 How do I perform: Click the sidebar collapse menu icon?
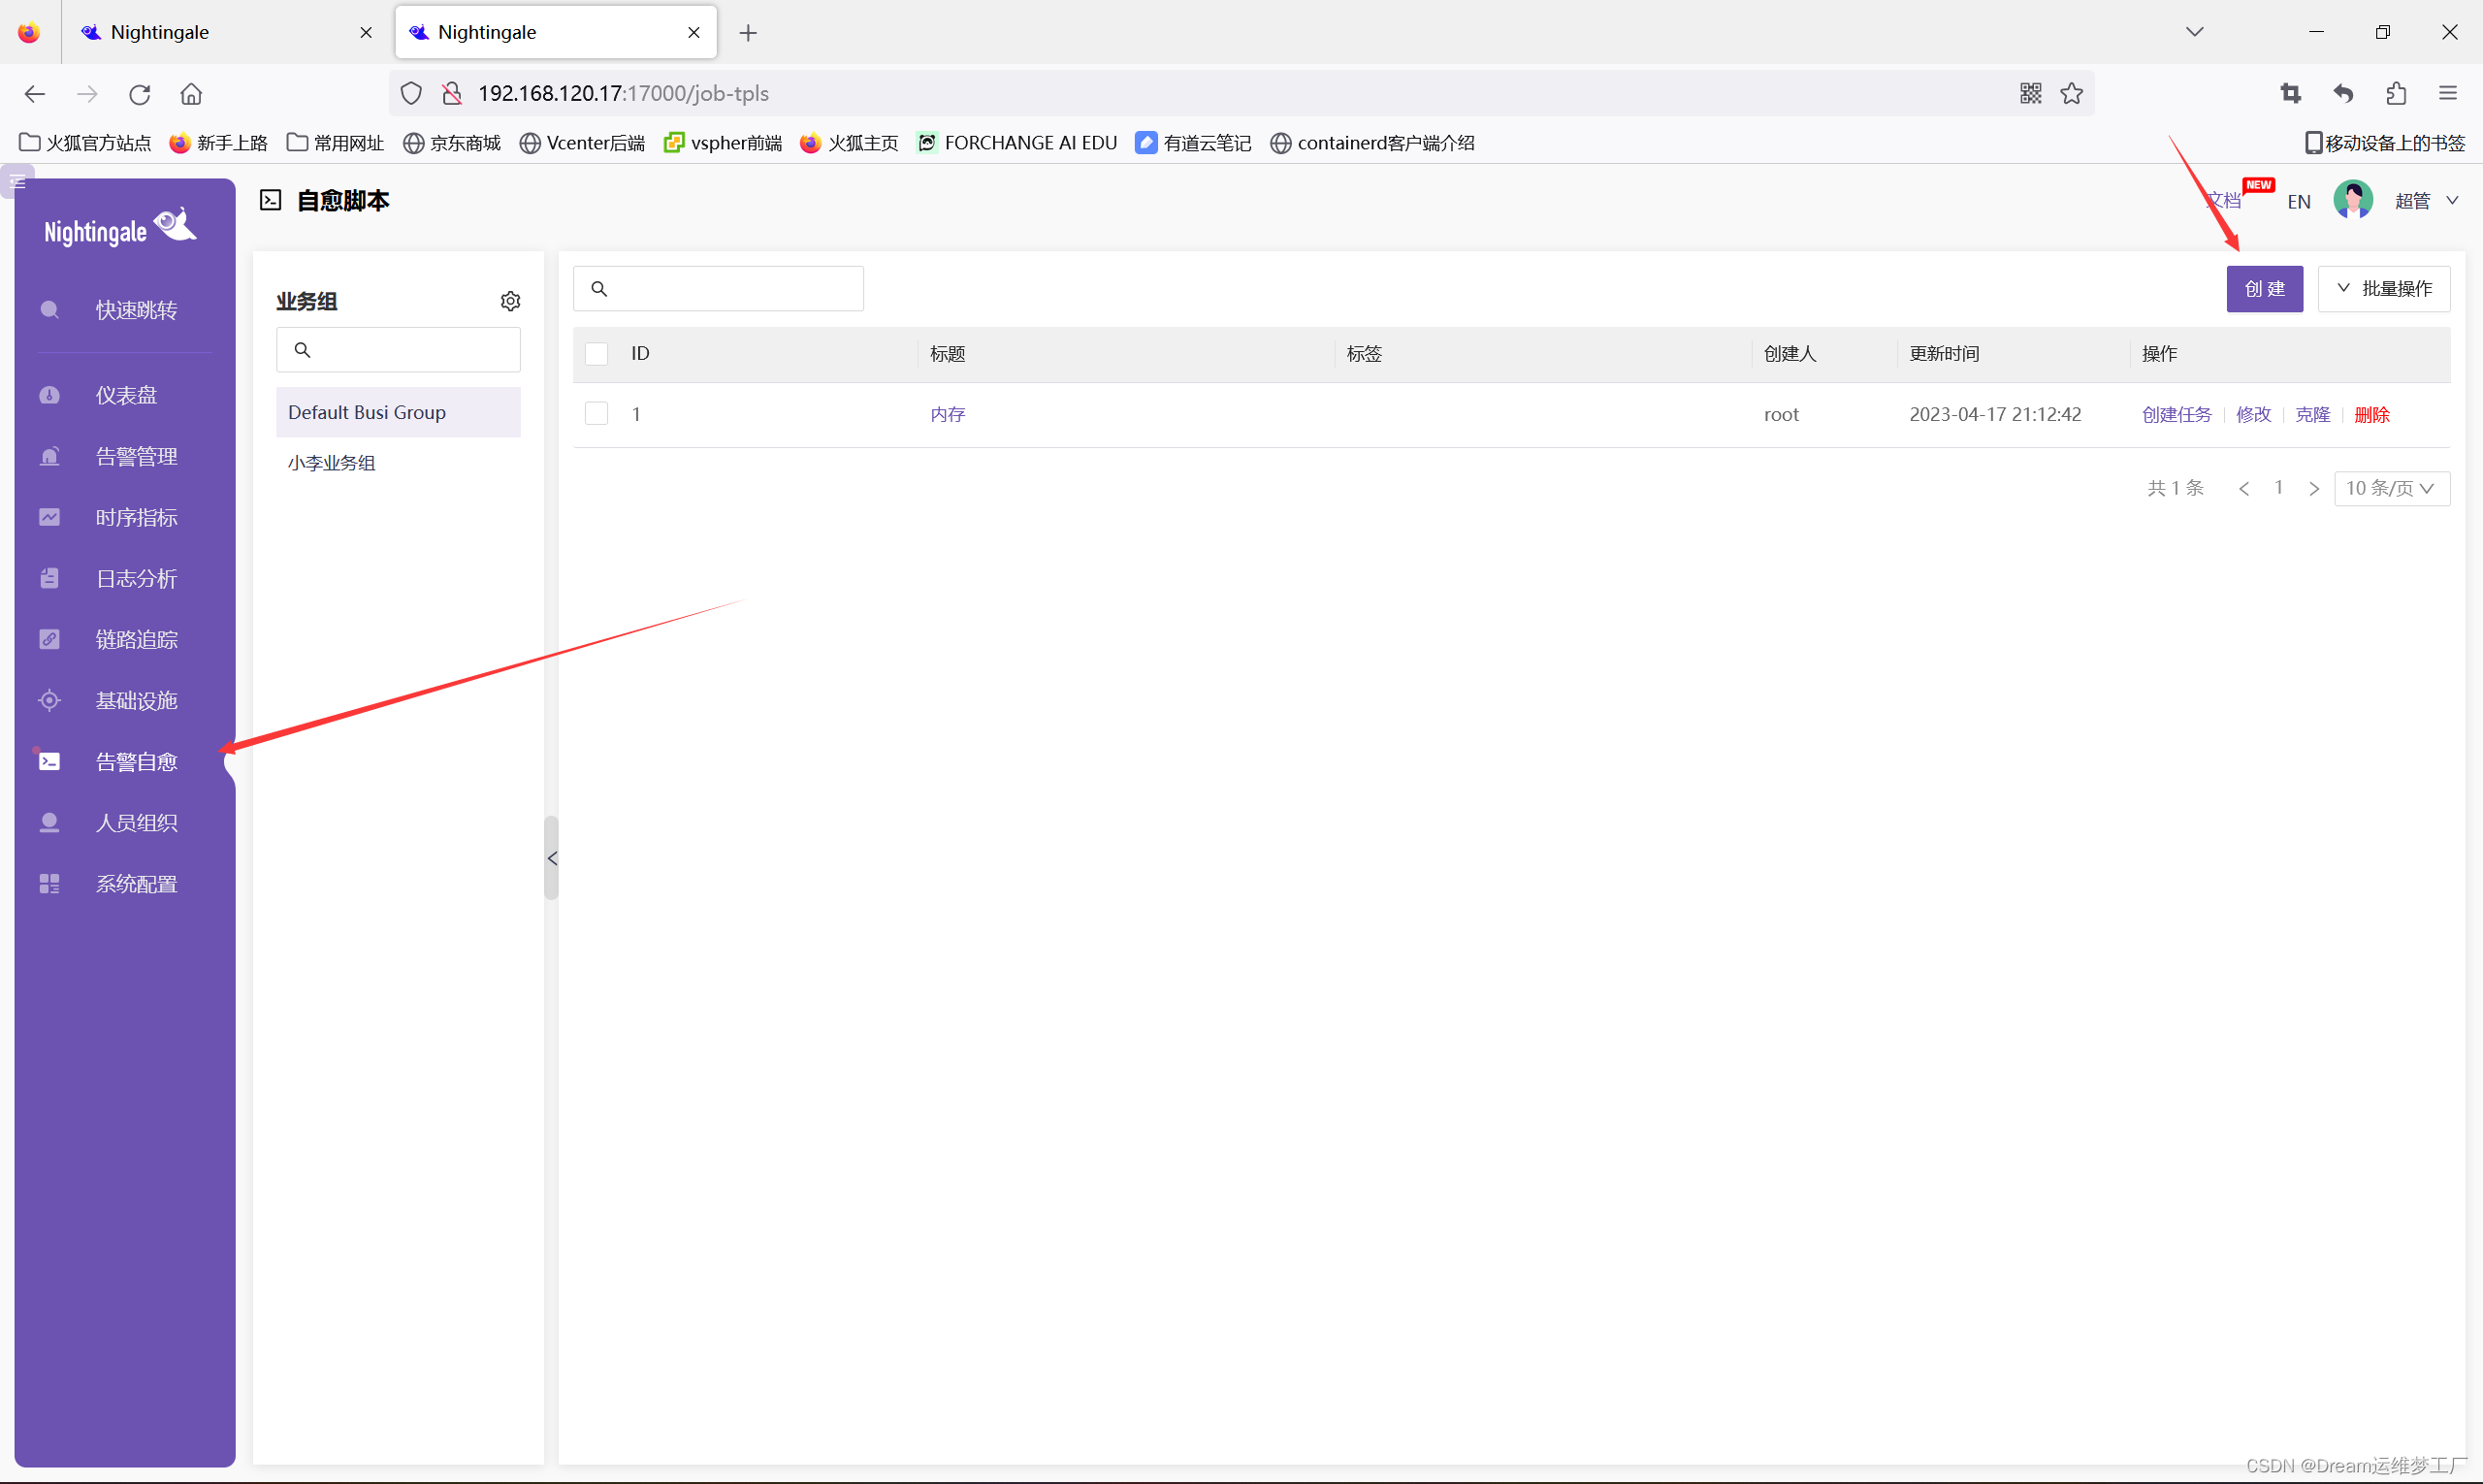pos(17,182)
